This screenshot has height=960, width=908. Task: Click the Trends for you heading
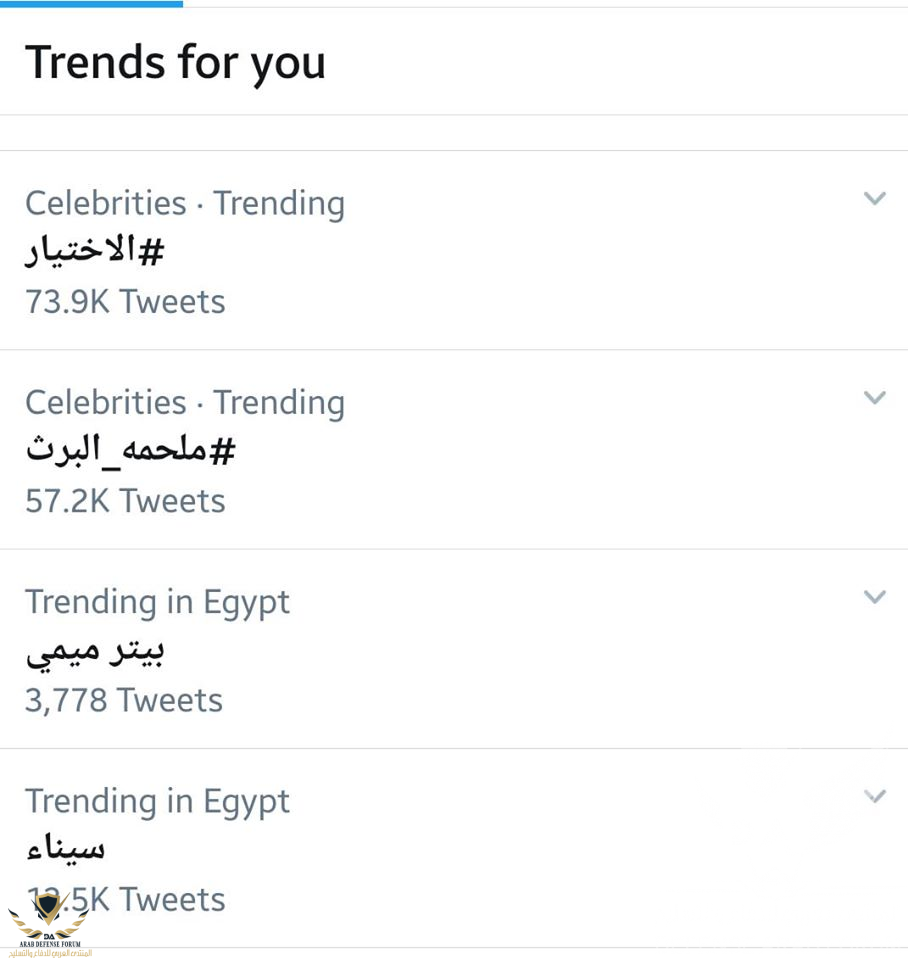175,63
